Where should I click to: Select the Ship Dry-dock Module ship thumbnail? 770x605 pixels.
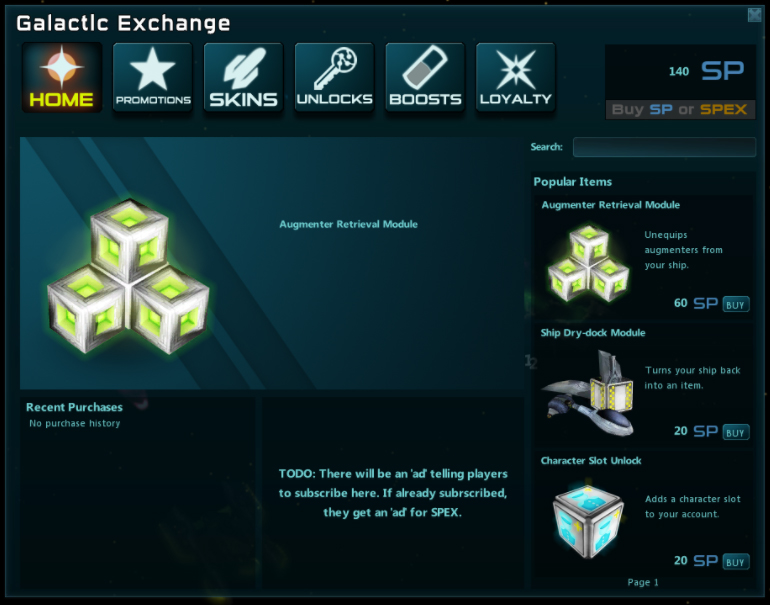pyautogui.click(x=588, y=393)
